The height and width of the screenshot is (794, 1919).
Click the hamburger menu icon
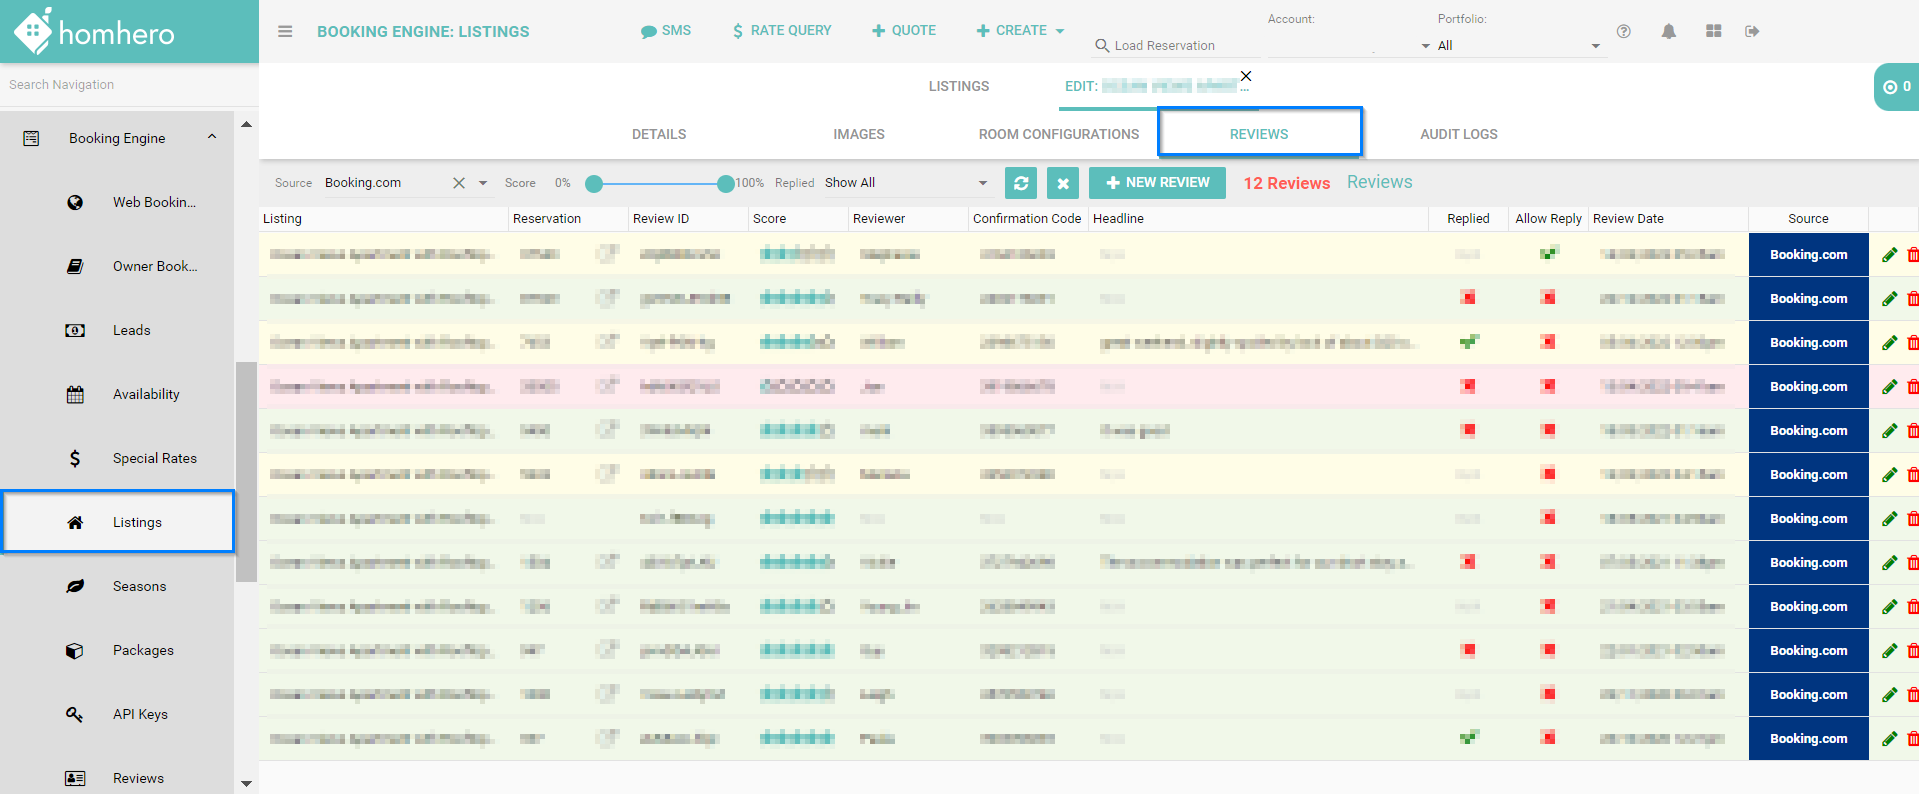(285, 31)
